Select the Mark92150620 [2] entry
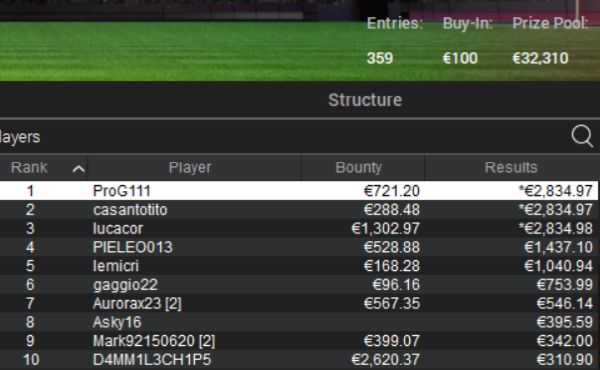This screenshot has height=370, width=600. click(299, 341)
